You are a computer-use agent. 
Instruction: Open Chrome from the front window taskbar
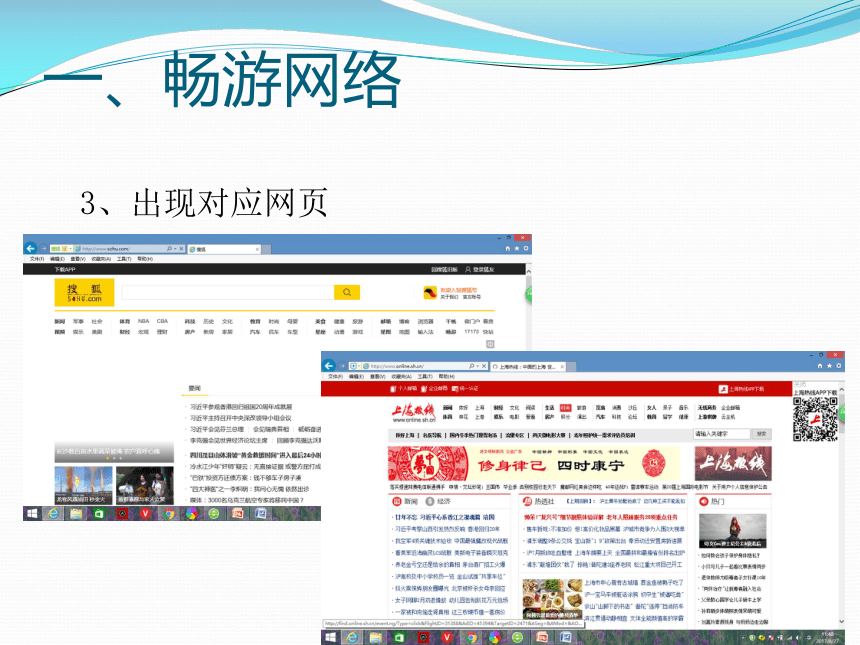(x=471, y=637)
